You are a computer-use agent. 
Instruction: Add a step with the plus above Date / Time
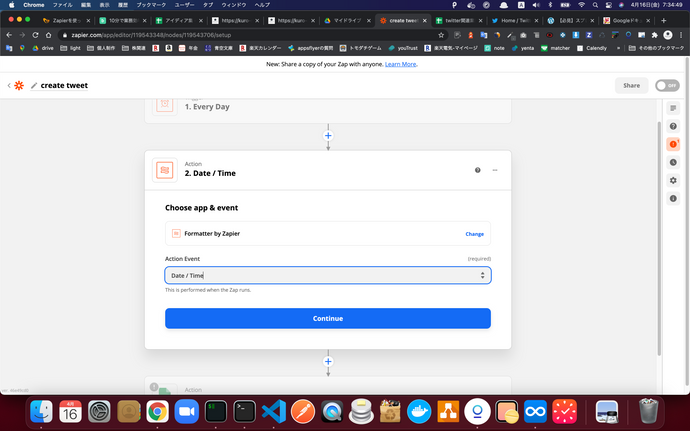point(328,136)
